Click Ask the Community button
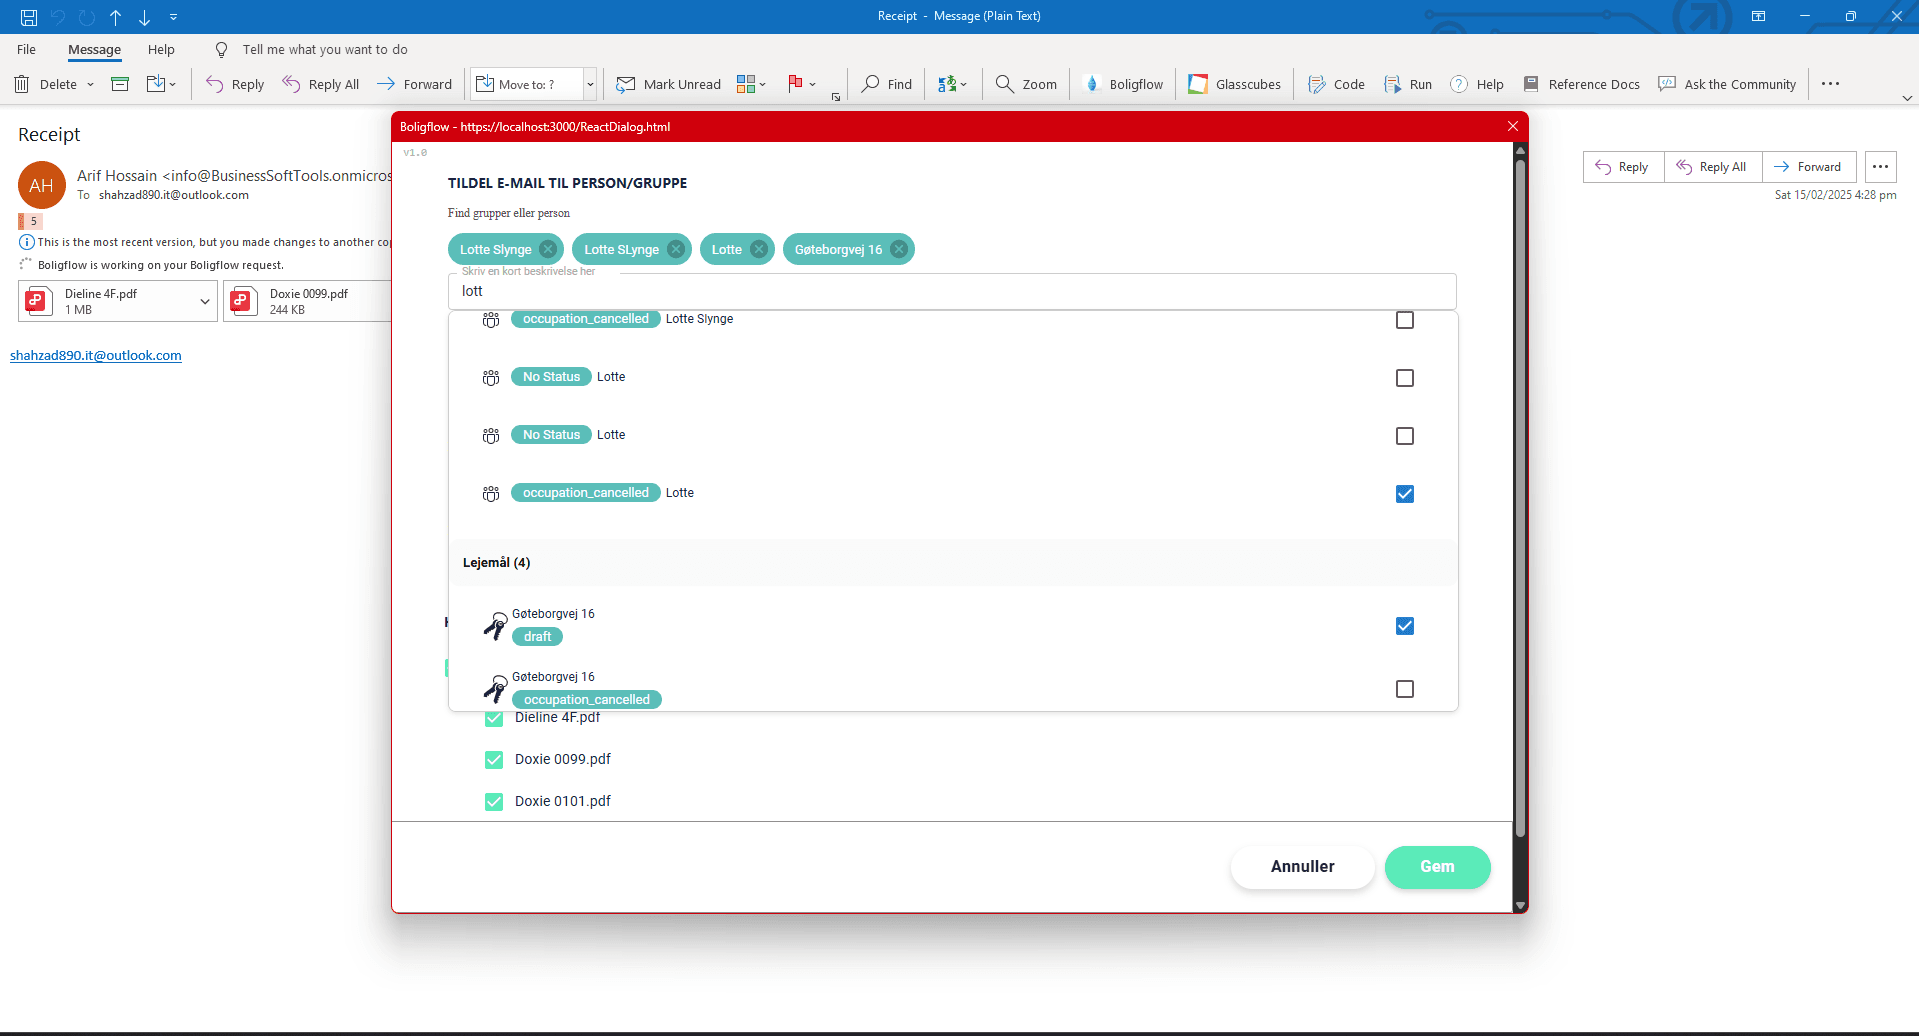This screenshot has height=1036, width=1919. coord(1727,84)
